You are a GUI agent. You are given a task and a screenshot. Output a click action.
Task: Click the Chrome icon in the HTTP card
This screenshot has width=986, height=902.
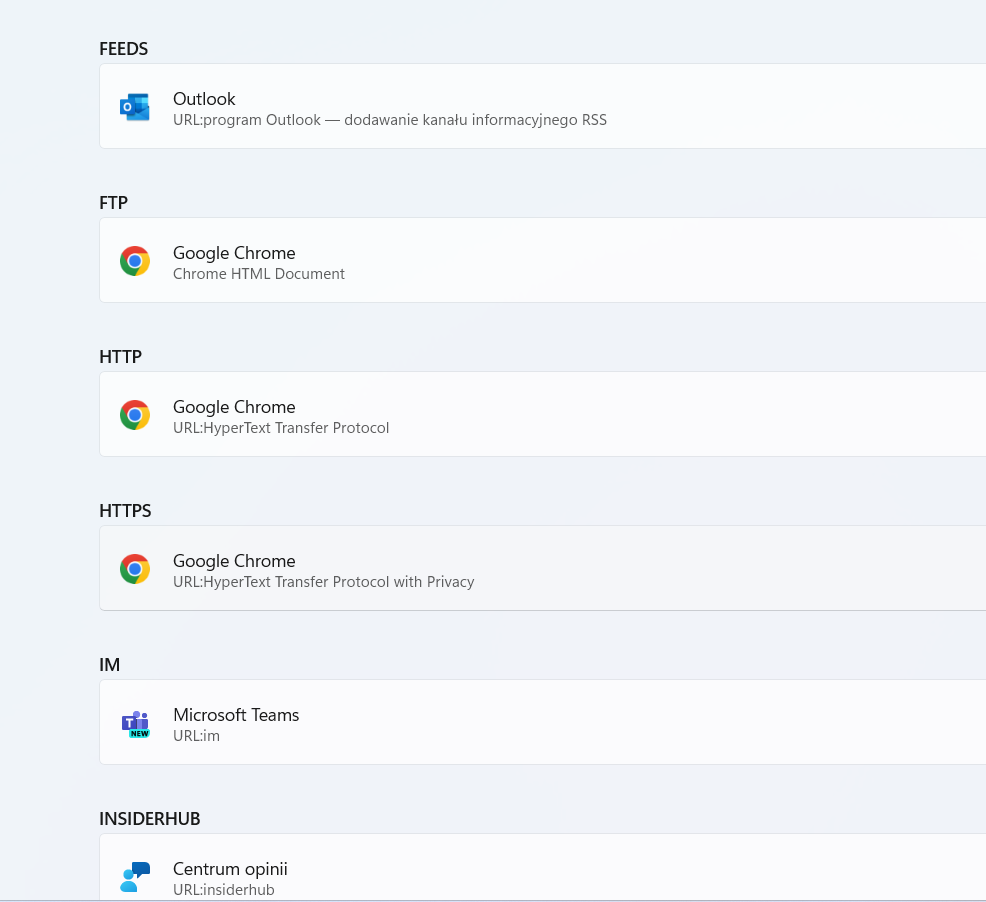coord(135,415)
